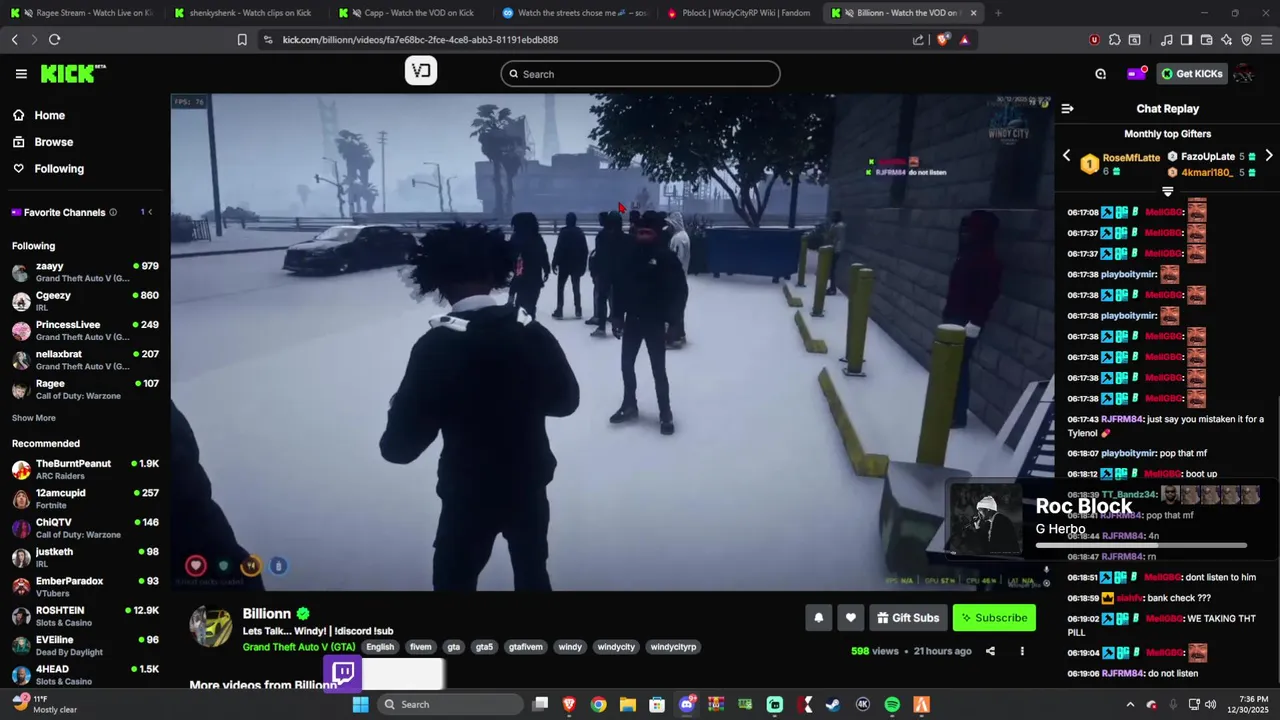The width and height of the screenshot is (1280, 720).
Task: Open Brave Leo AI sparkle icon
Action: coord(1226,40)
